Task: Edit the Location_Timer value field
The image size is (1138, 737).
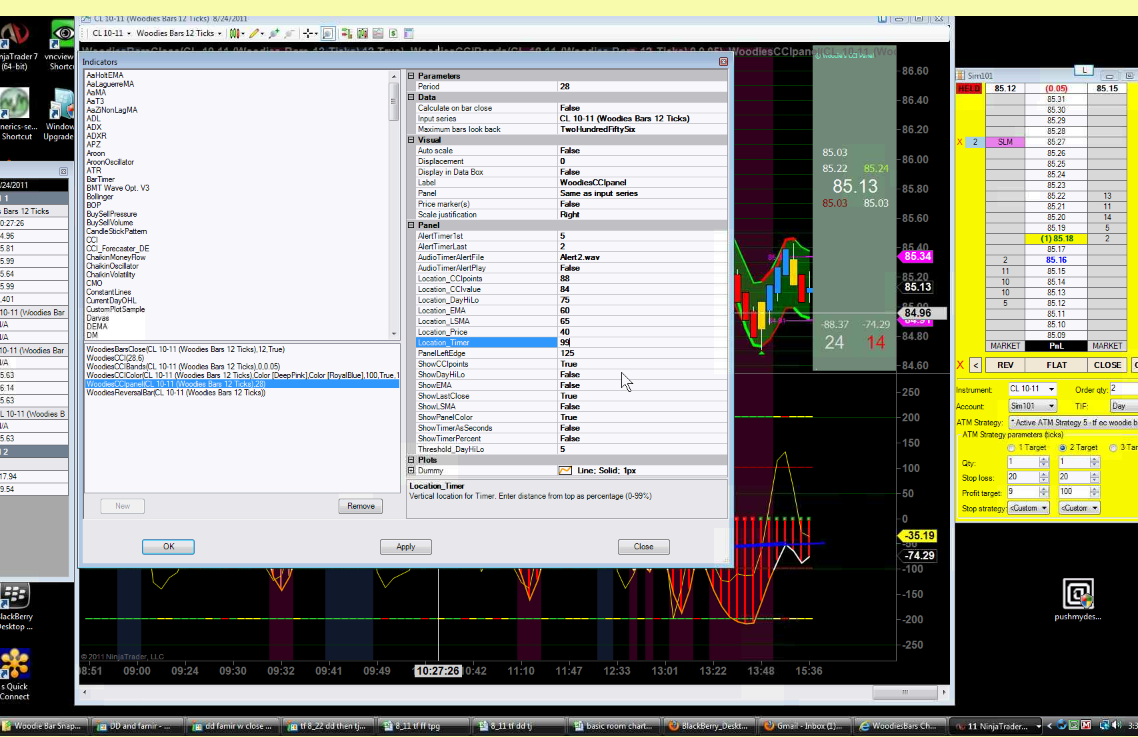Action: 642,343
